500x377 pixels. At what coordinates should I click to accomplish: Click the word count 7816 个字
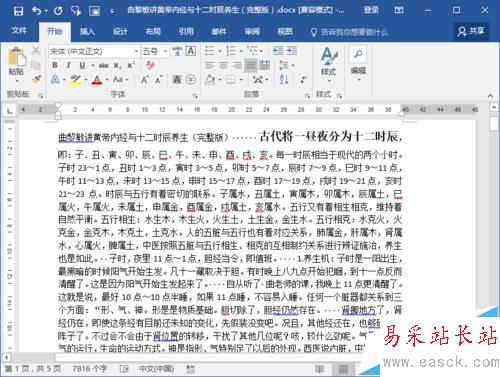click(90, 369)
